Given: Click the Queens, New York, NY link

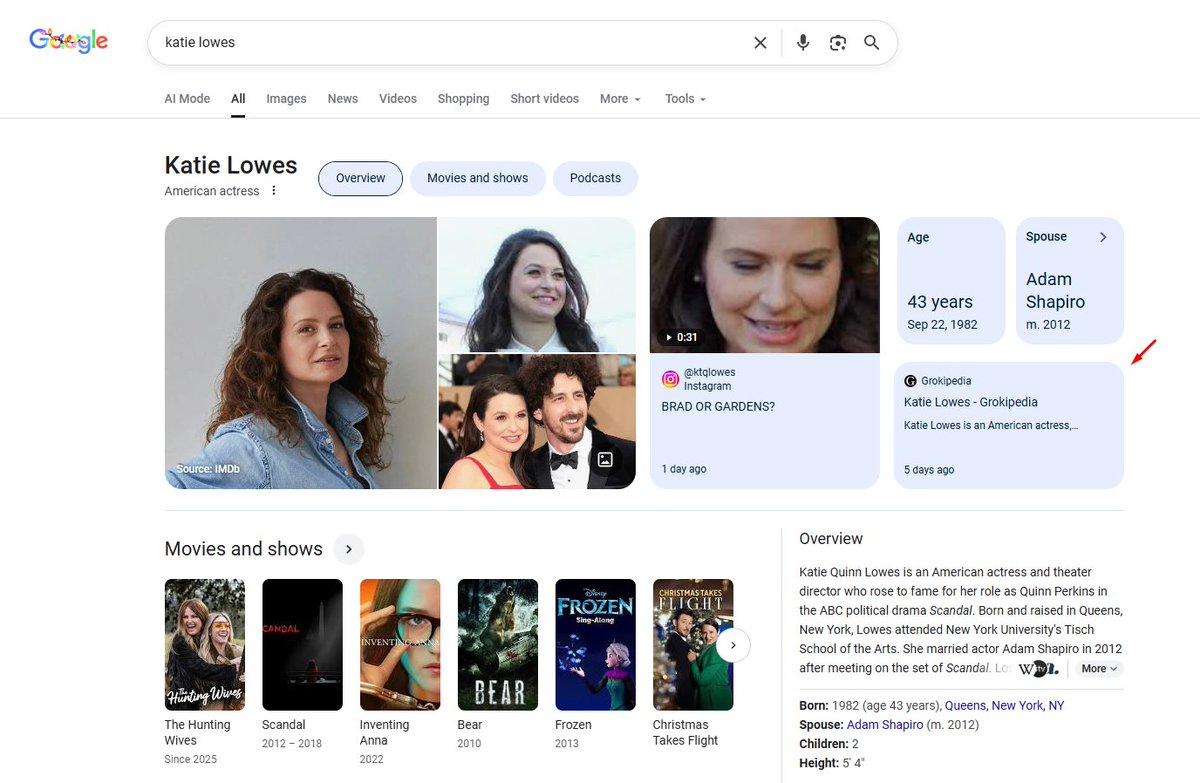Looking at the screenshot, I should 1004,706.
